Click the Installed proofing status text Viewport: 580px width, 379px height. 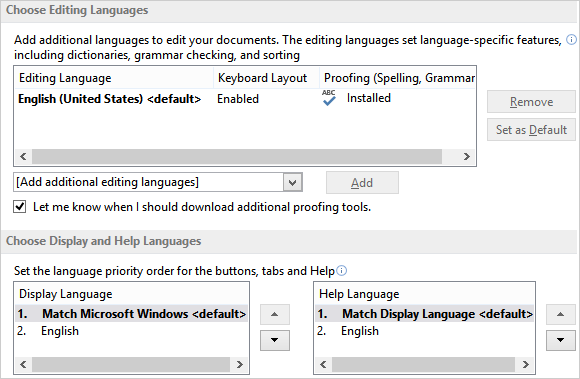[x=369, y=98]
